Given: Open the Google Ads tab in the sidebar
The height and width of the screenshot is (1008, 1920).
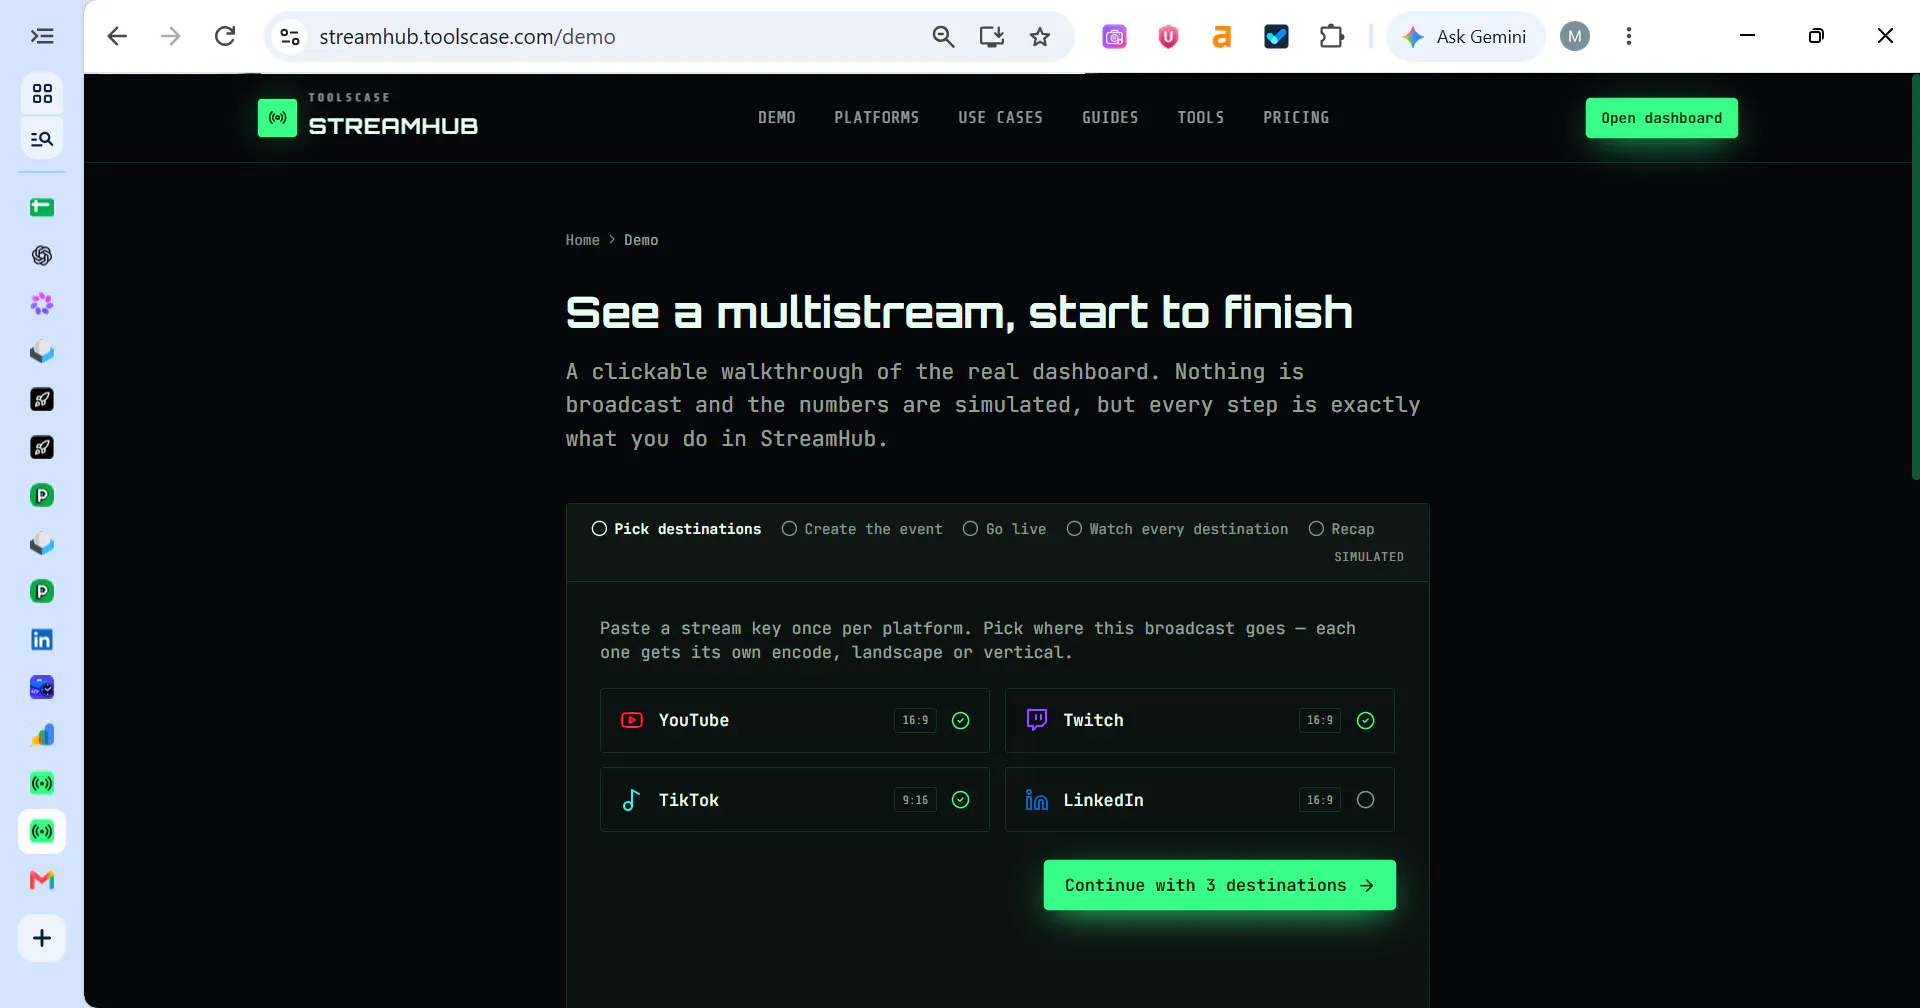Looking at the screenshot, I should click(x=42, y=736).
